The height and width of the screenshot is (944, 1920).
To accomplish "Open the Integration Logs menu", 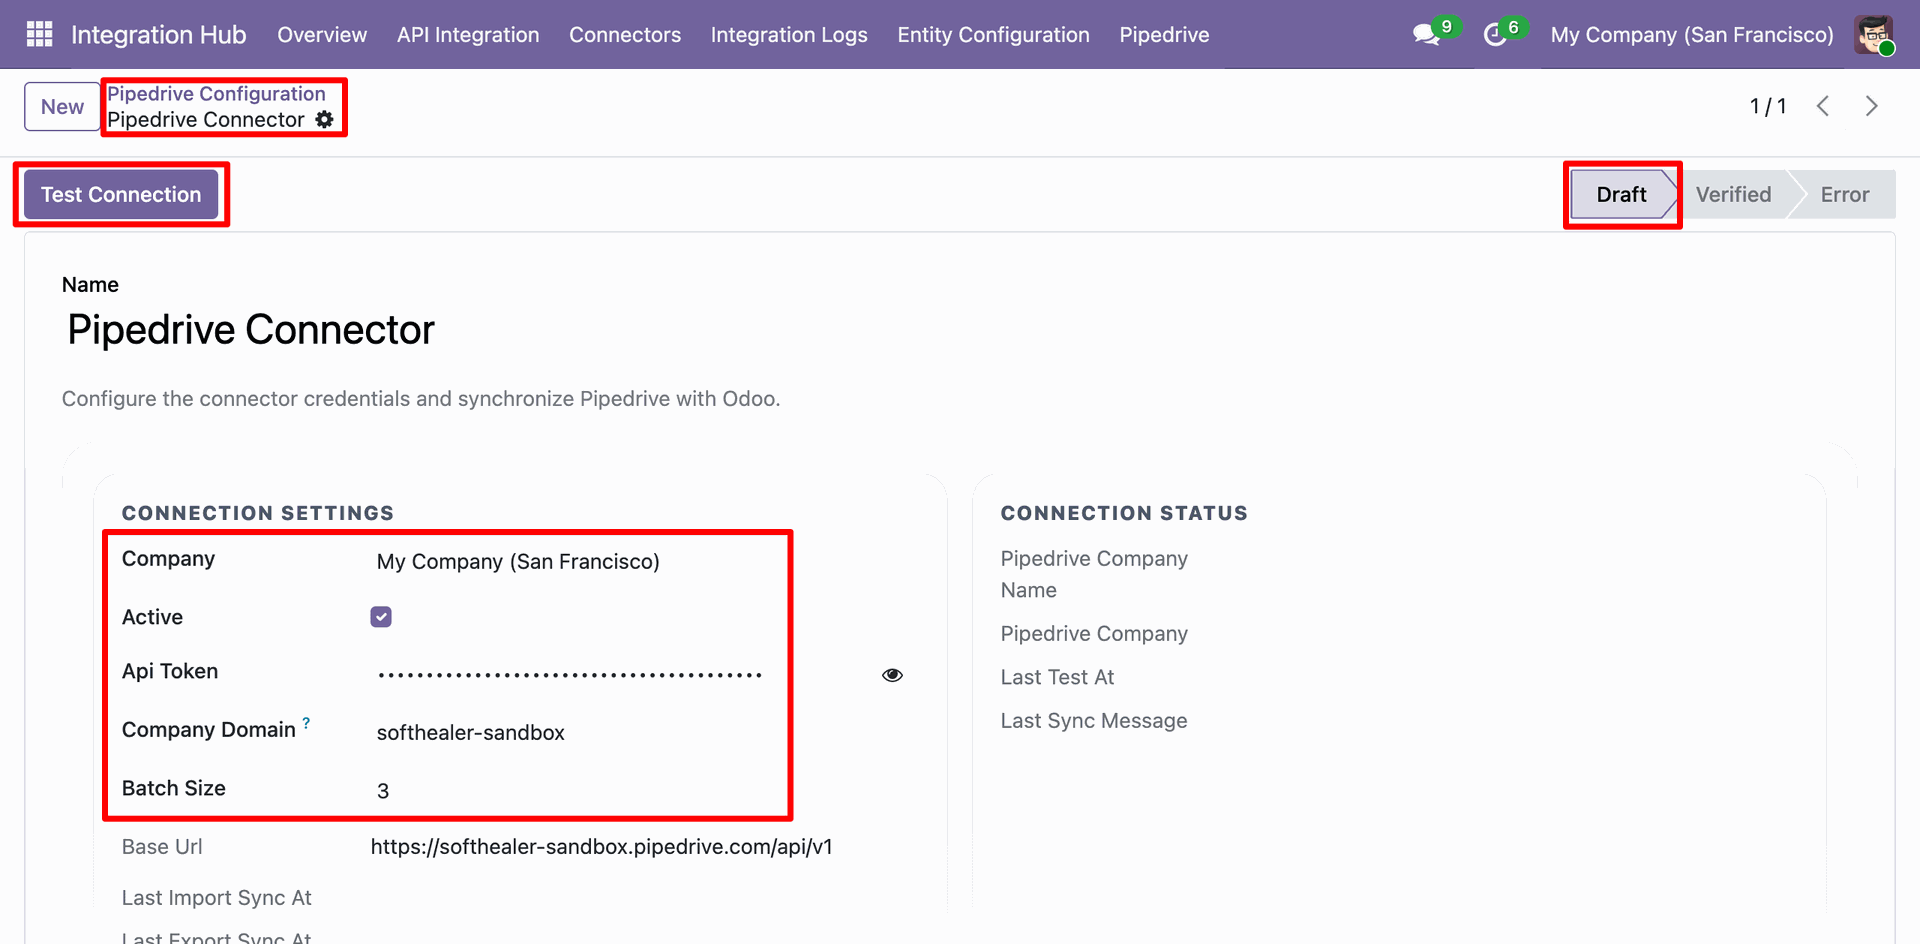I will pos(789,34).
